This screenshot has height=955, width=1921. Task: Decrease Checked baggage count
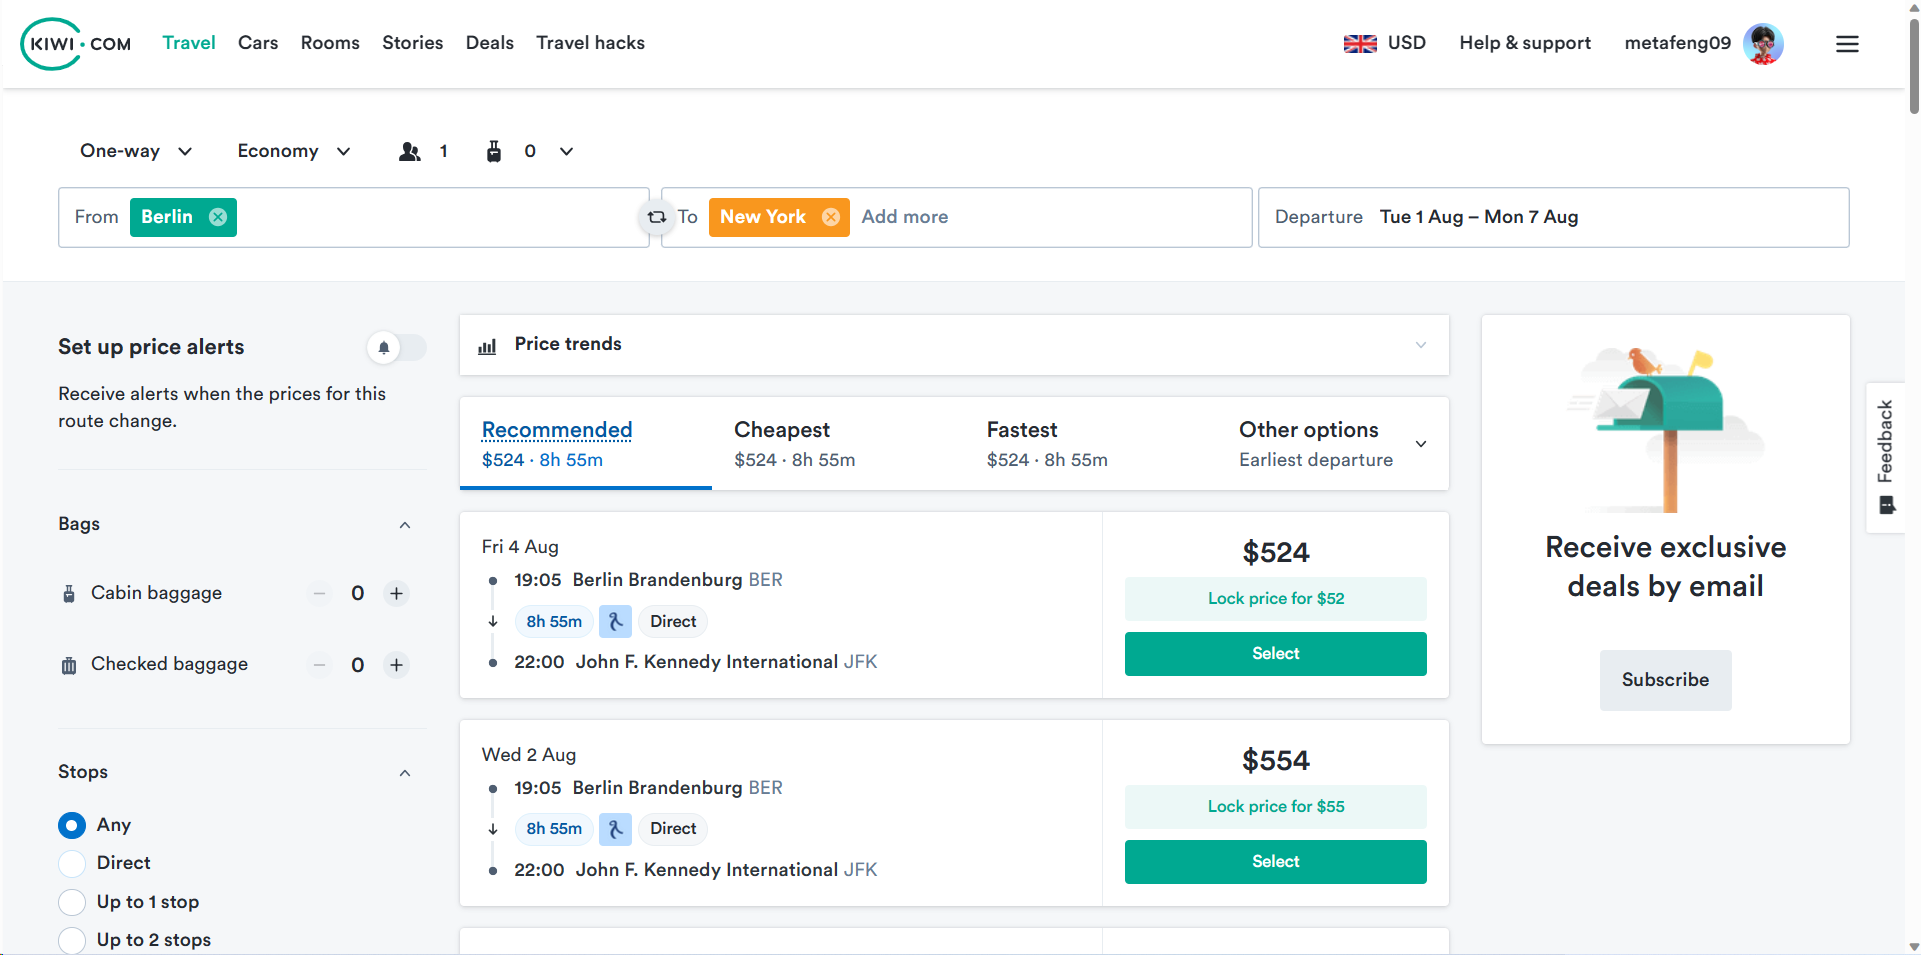tap(319, 665)
